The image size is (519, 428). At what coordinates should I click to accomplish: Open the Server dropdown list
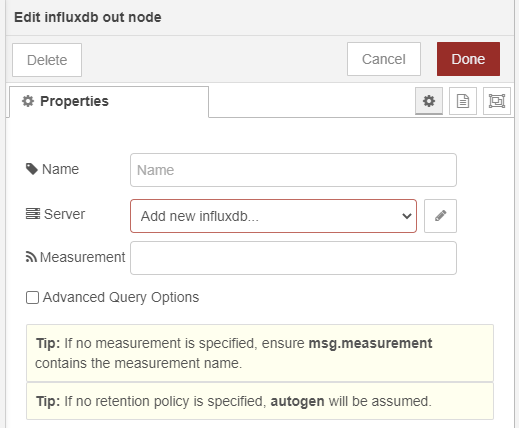click(273, 216)
